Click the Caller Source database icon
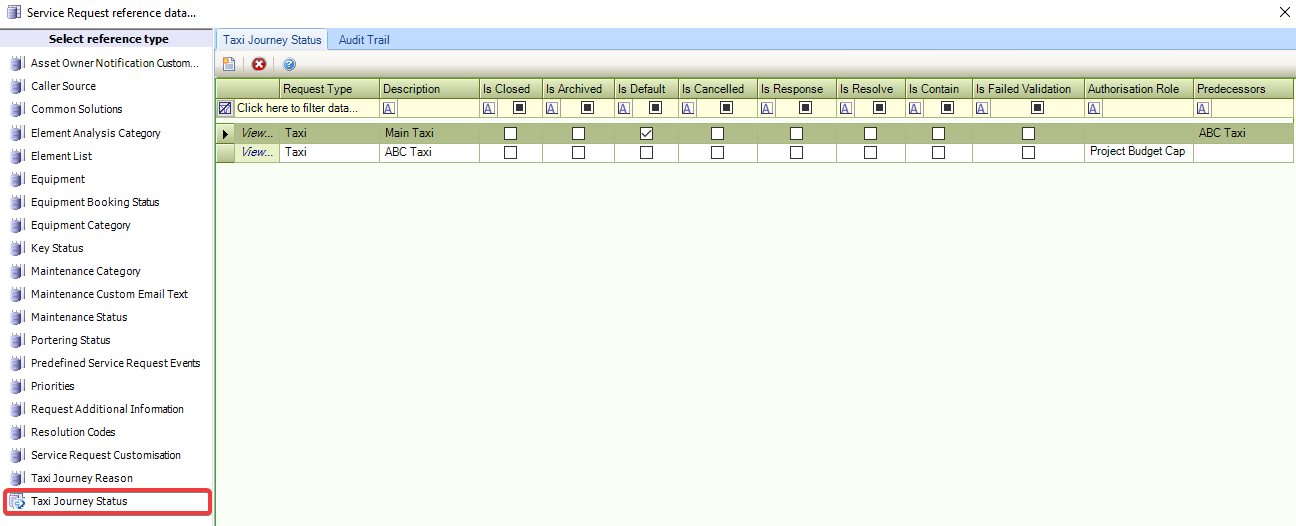The width and height of the screenshot is (1296, 526). coord(16,87)
